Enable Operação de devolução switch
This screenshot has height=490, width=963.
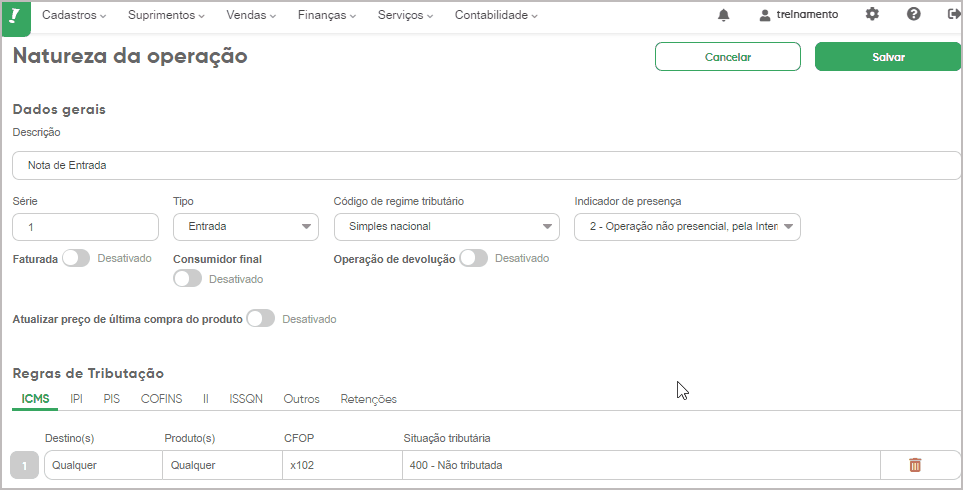pyautogui.click(x=474, y=258)
